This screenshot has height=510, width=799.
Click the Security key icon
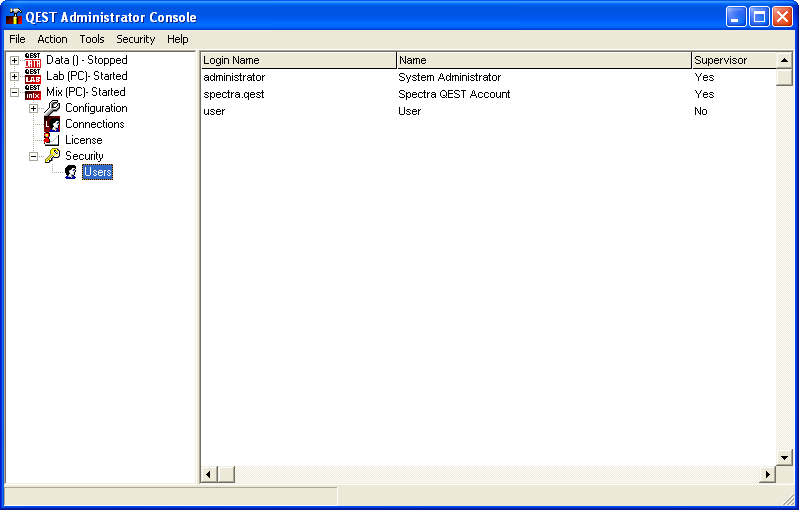tap(52, 156)
